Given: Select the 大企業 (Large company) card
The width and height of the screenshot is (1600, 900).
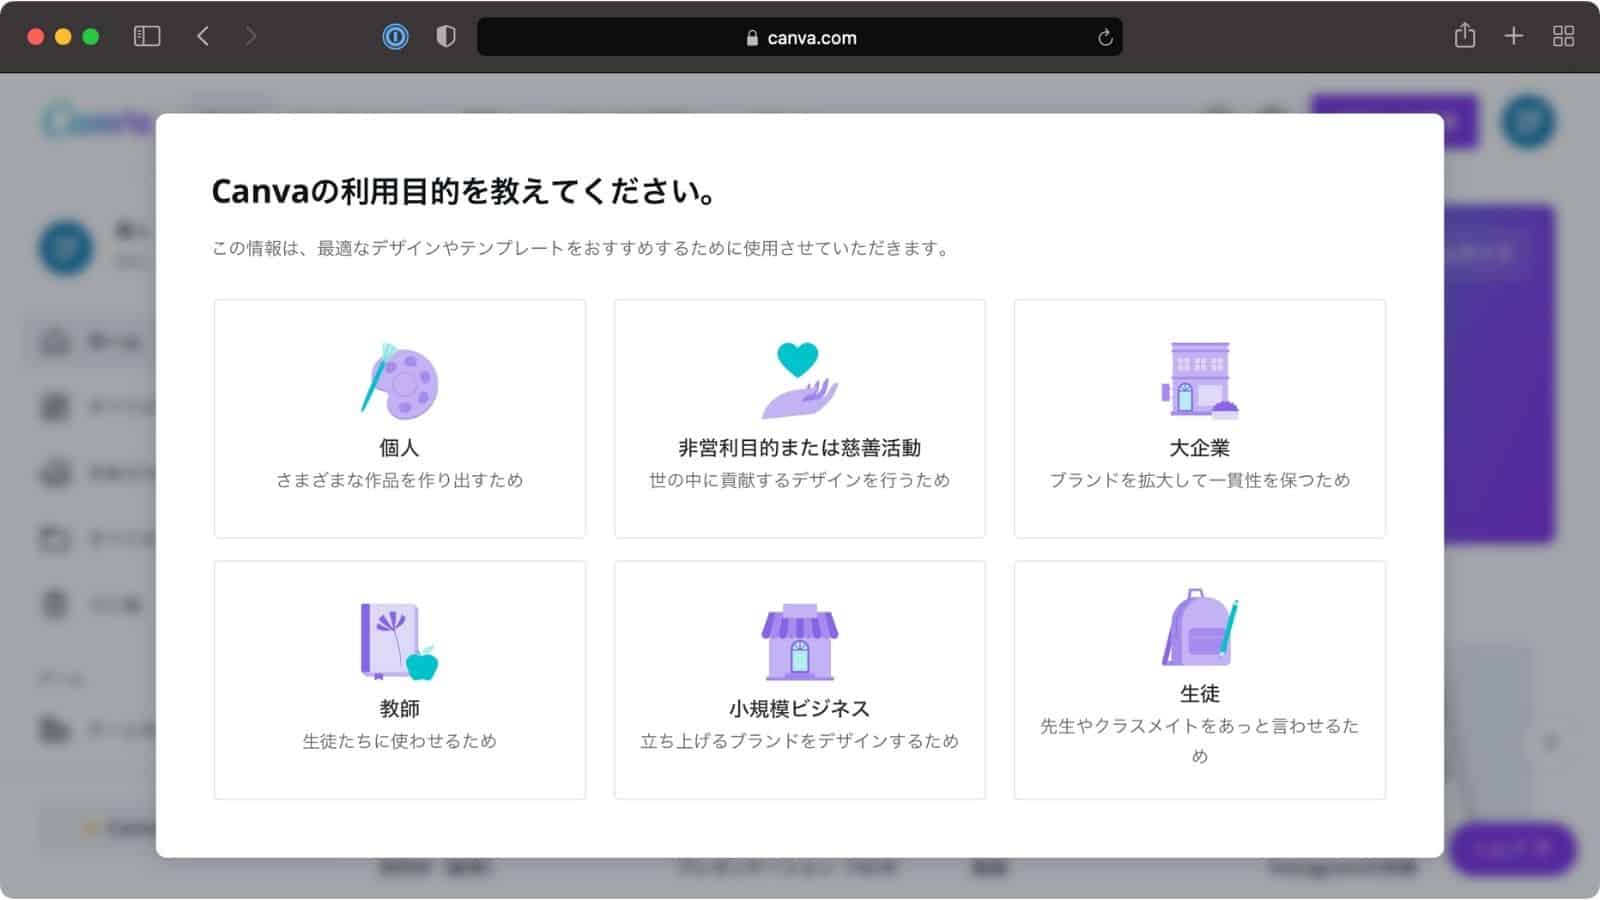Looking at the screenshot, I should pyautogui.click(x=1200, y=418).
